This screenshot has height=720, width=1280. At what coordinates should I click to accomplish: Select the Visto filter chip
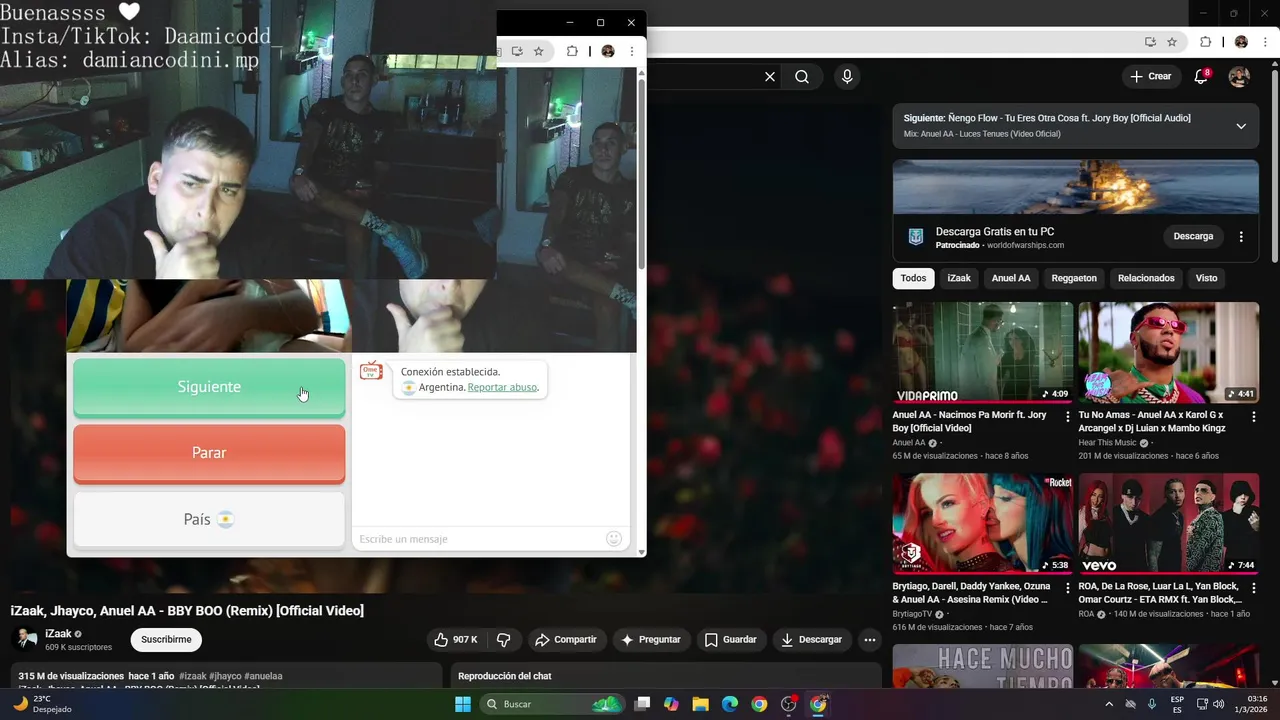pyautogui.click(x=1206, y=278)
